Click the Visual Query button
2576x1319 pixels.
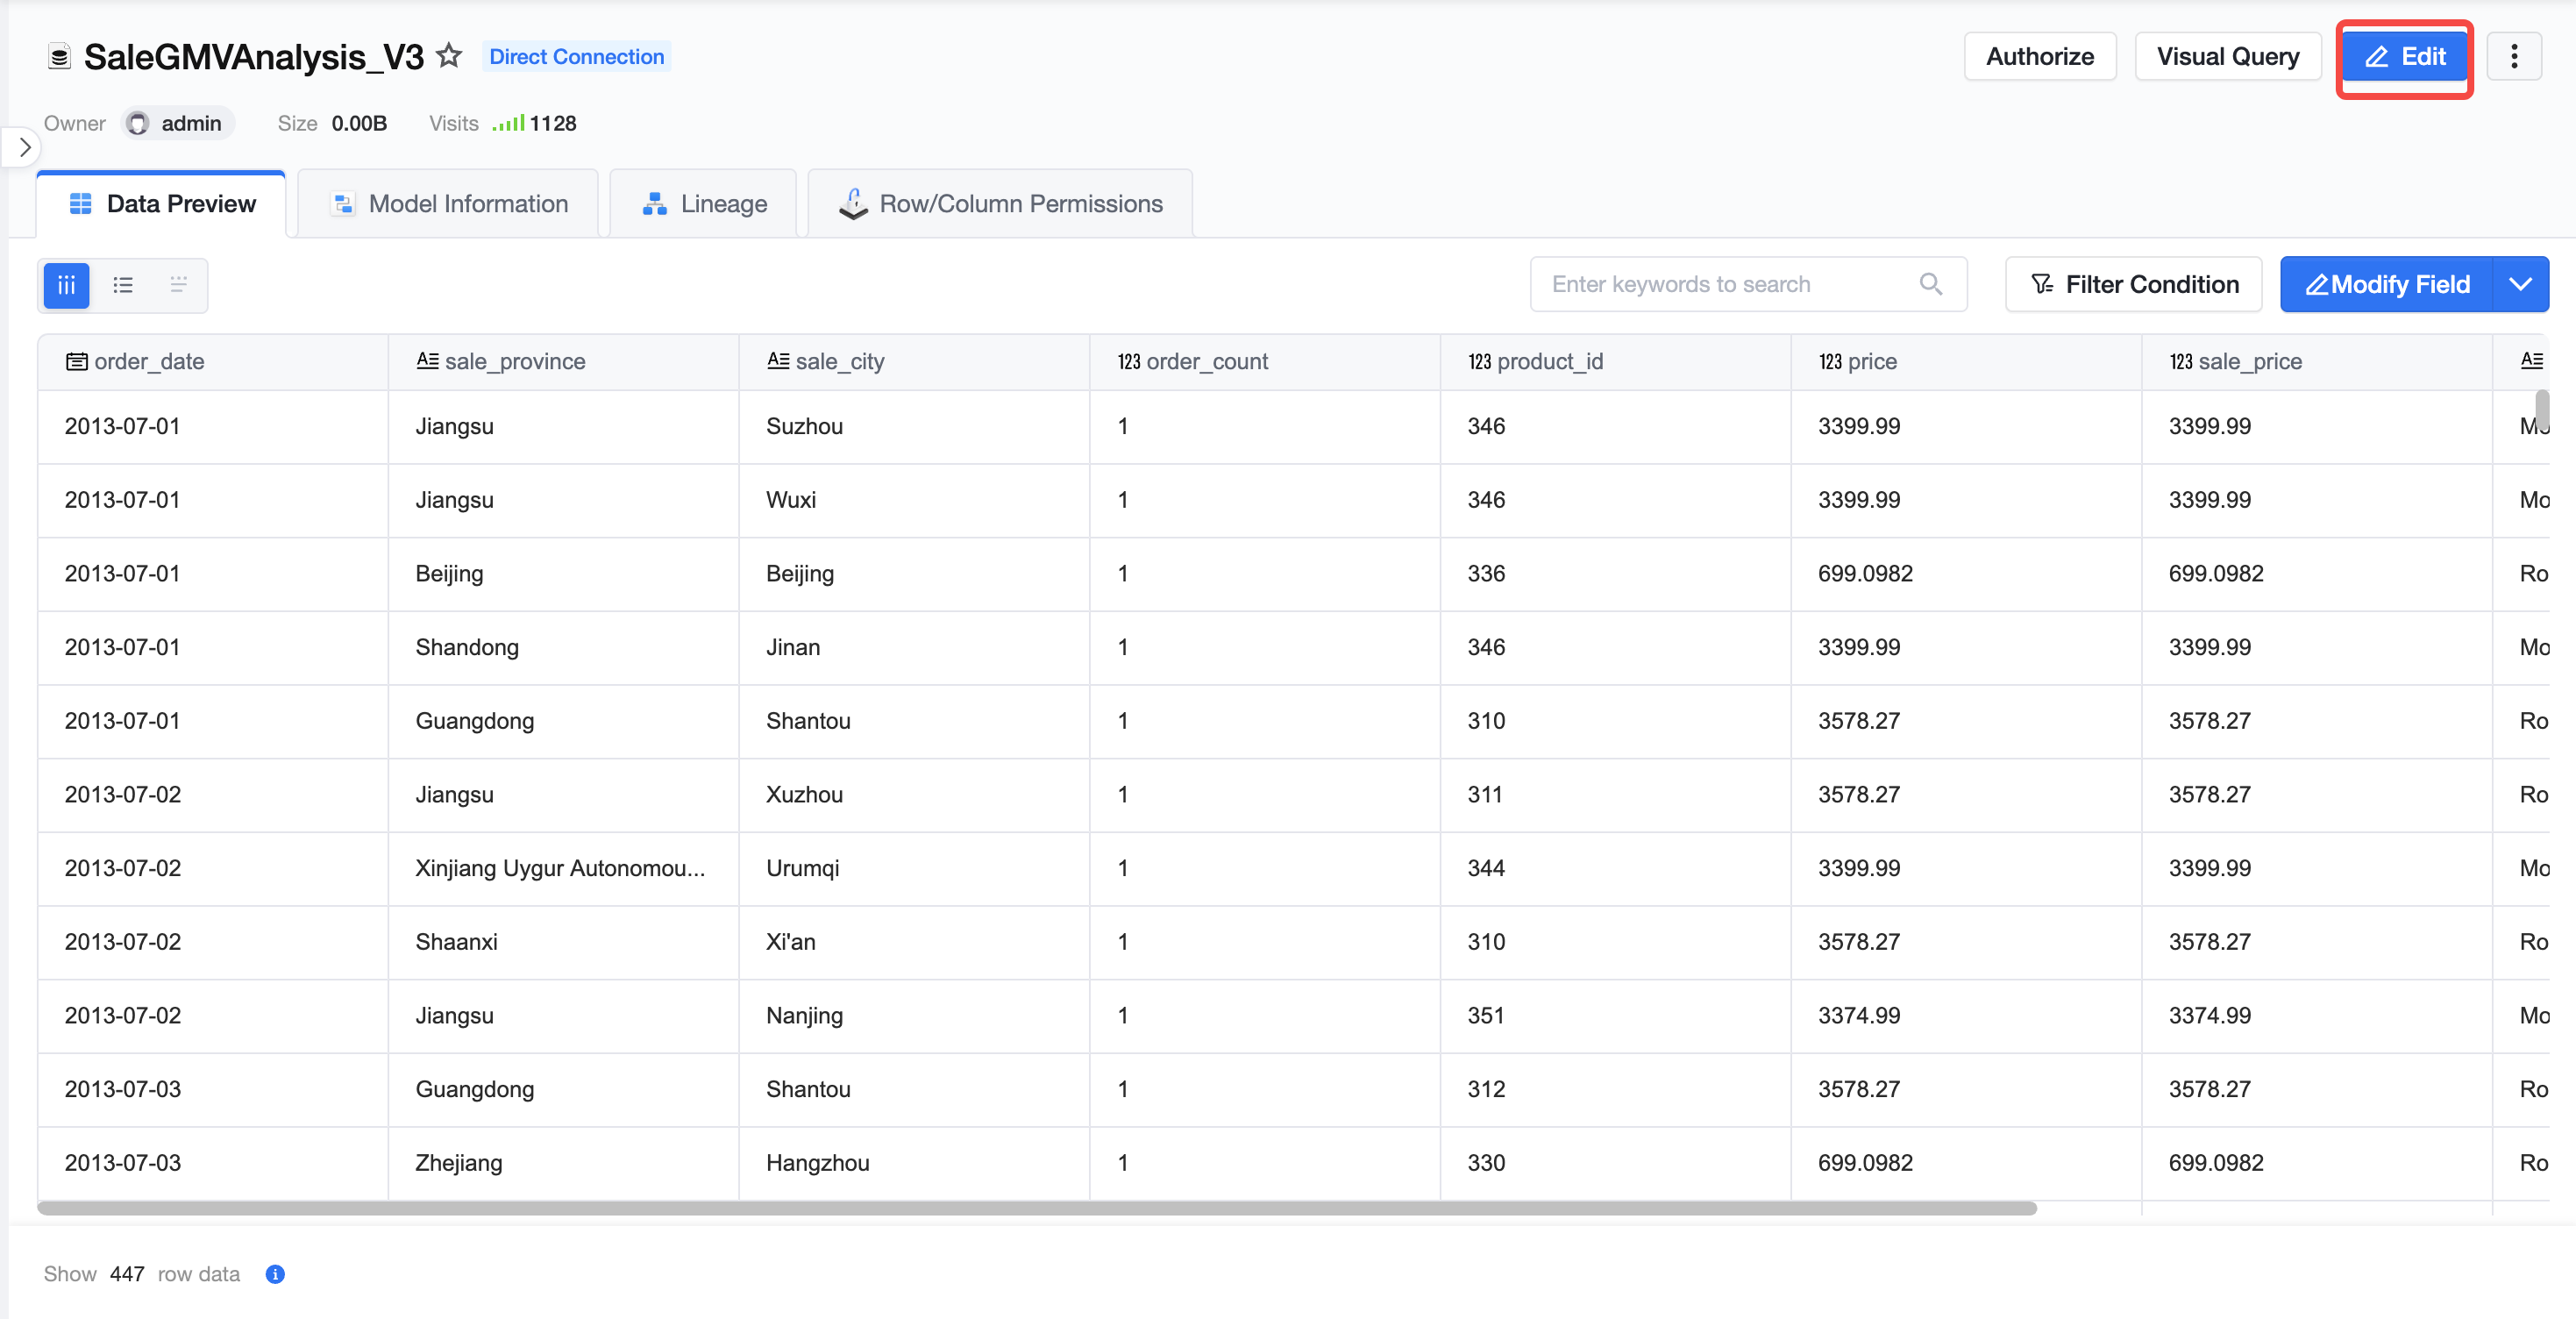click(2228, 56)
